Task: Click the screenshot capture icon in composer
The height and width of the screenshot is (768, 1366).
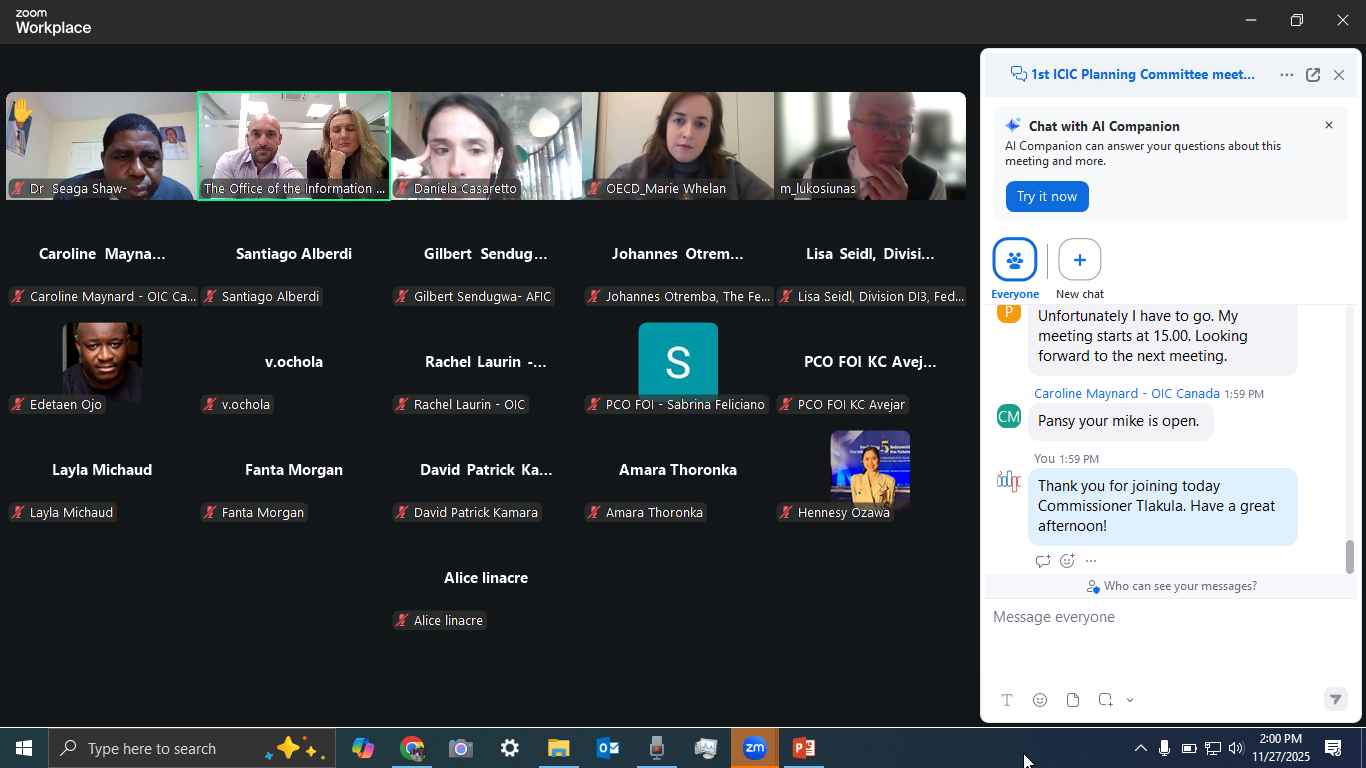Action: pos(1105,700)
